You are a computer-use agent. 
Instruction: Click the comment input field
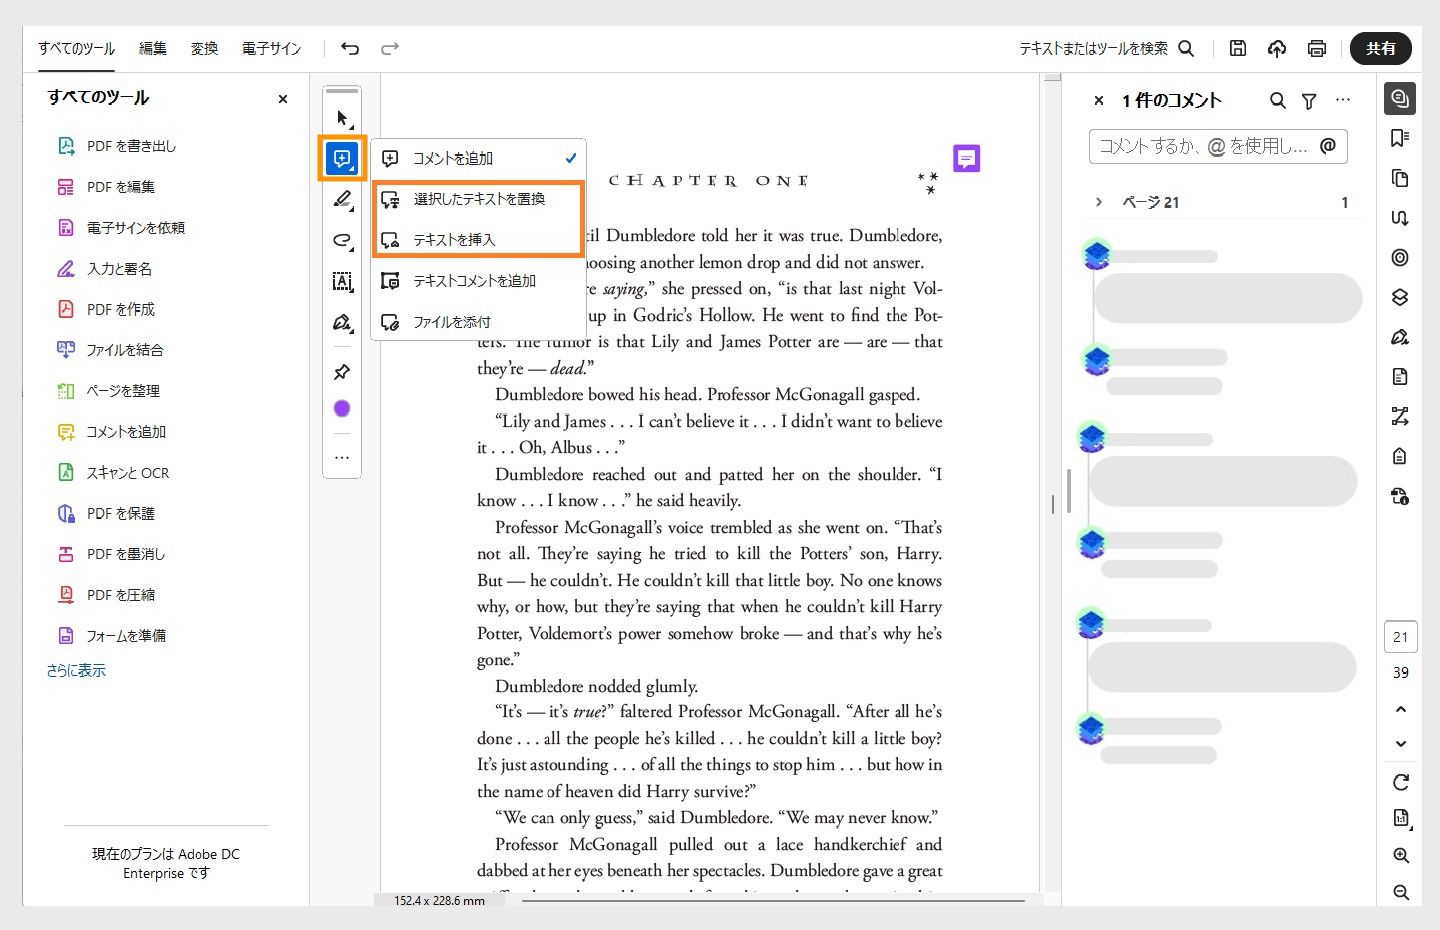coord(1218,146)
